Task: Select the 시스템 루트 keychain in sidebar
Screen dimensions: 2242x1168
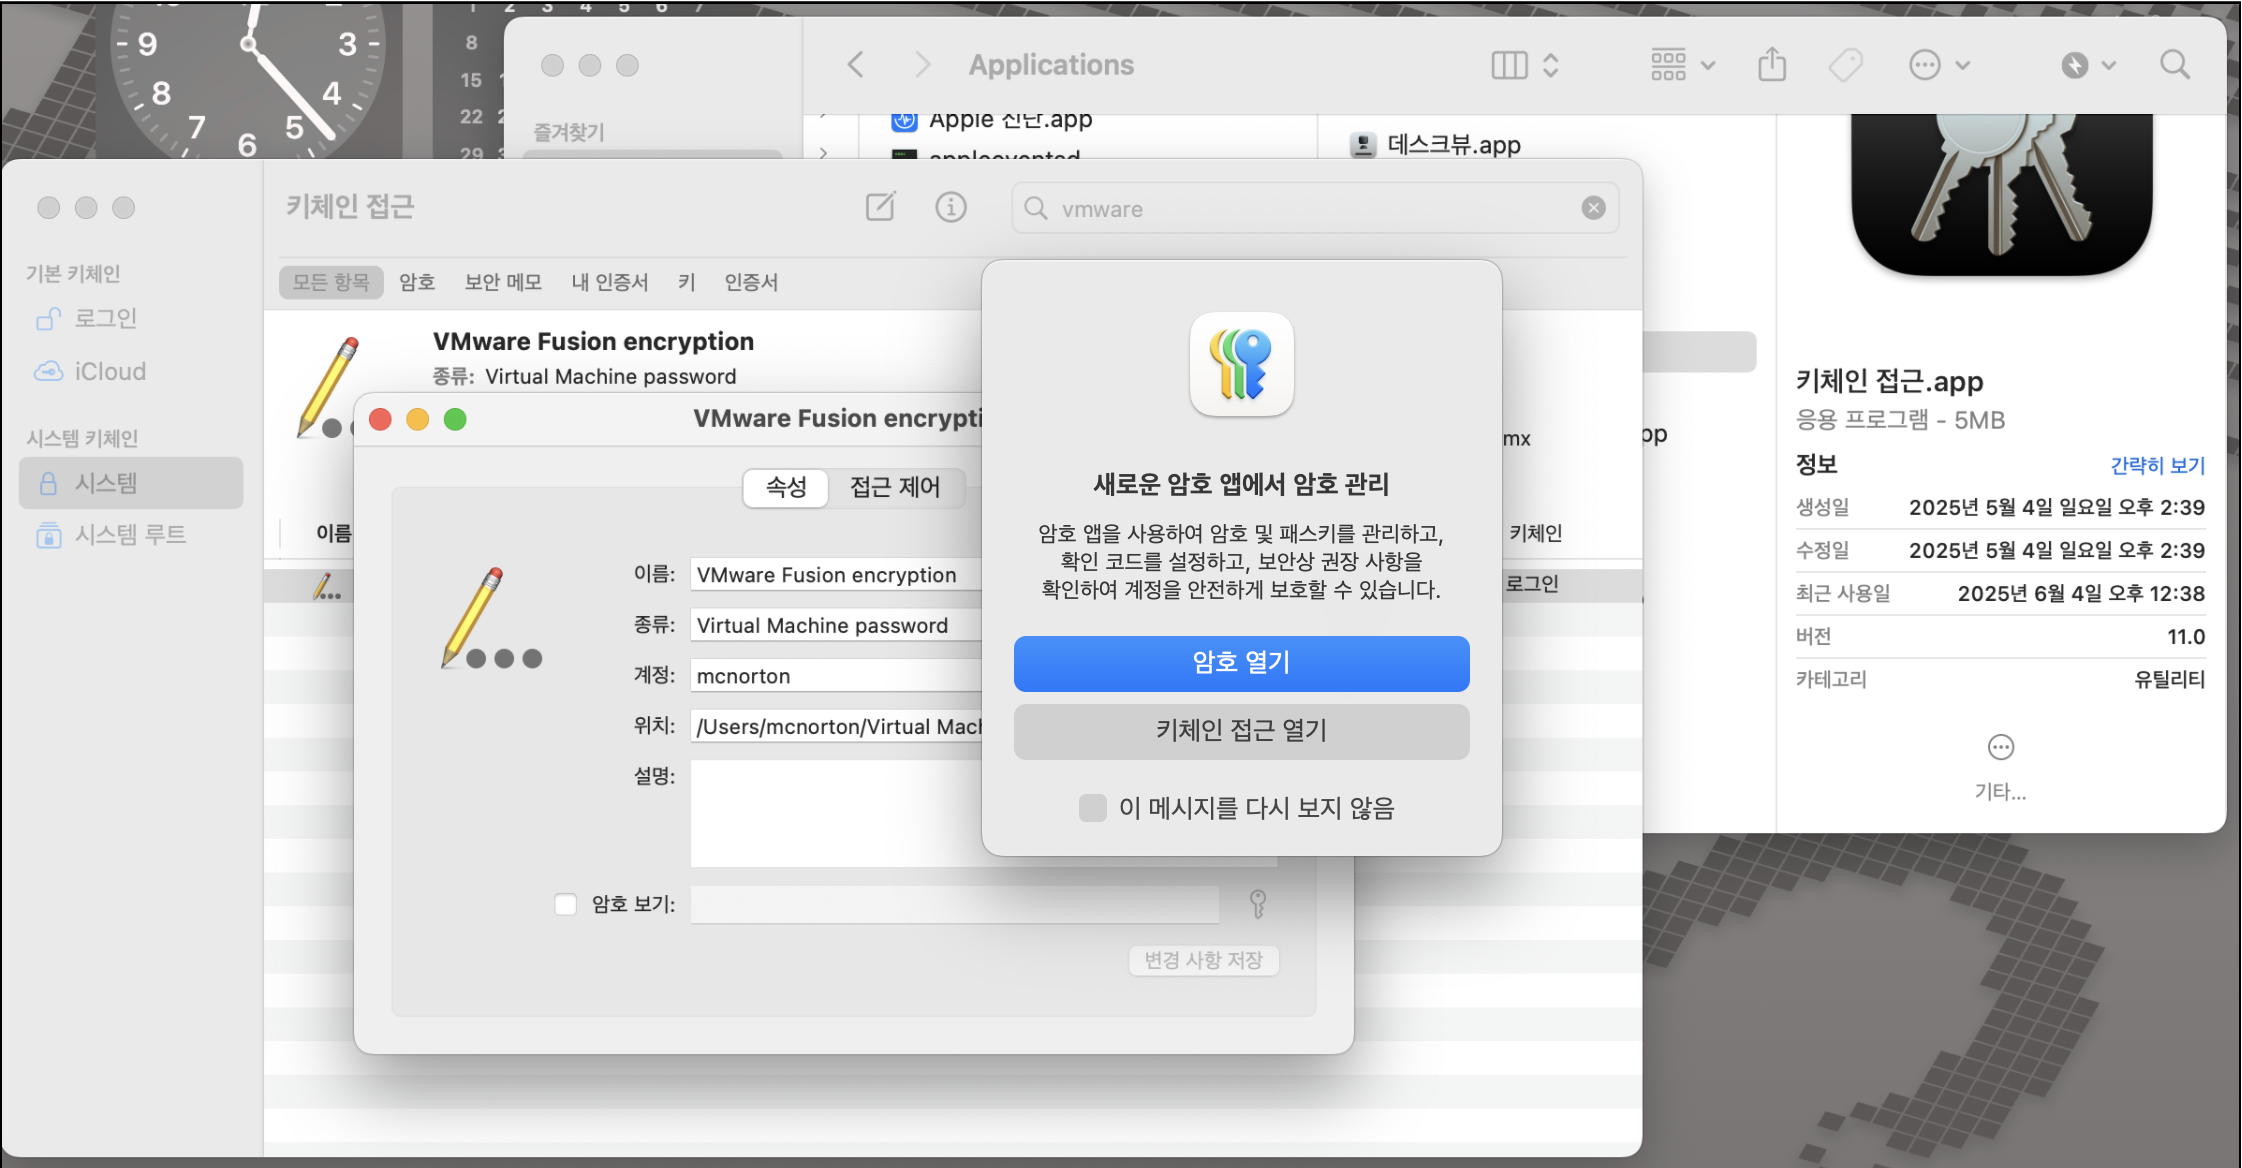Action: tap(131, 535)
